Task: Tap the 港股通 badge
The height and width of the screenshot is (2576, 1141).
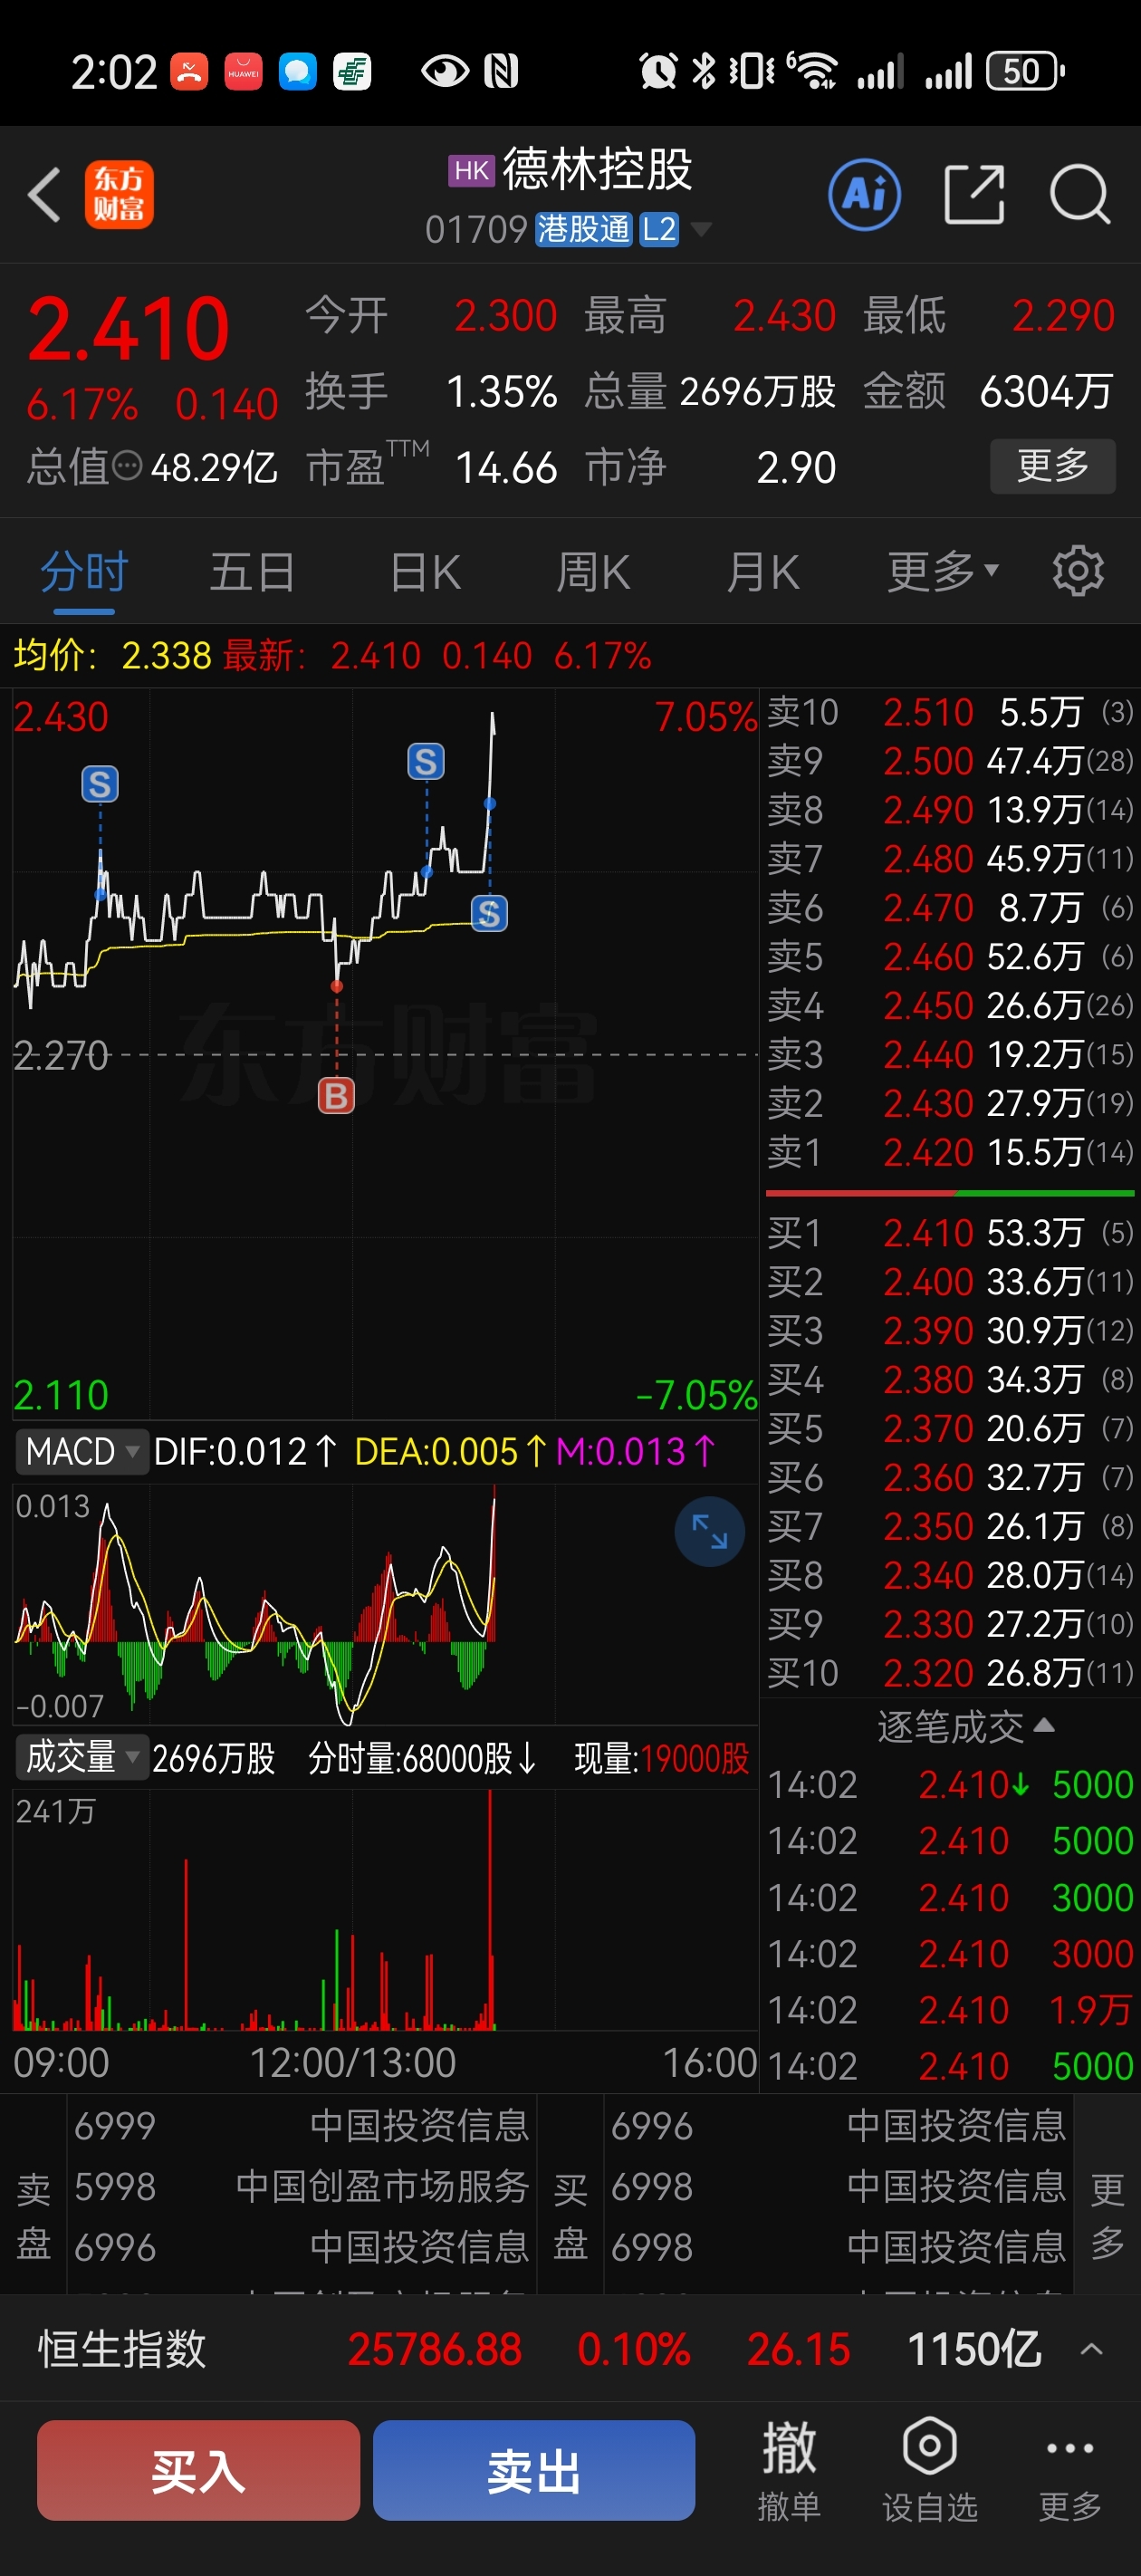Action: click(584, 229)
